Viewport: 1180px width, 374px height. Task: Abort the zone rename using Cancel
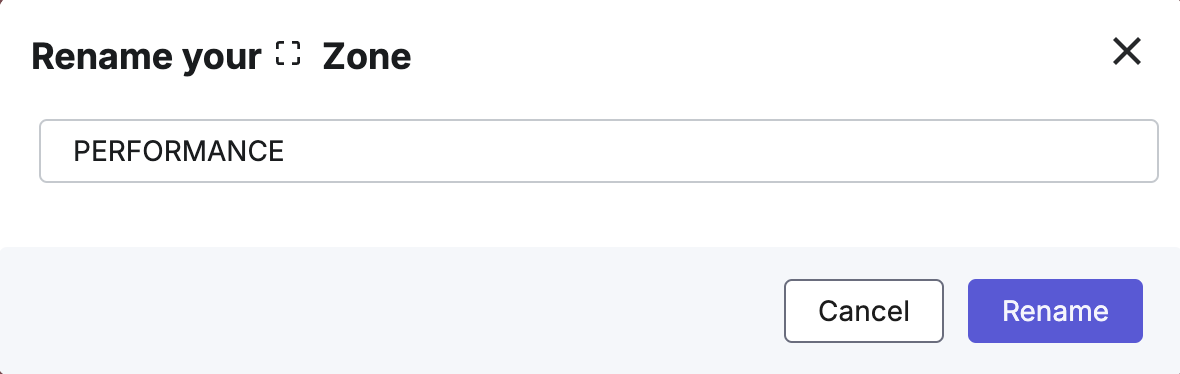pos(864,311)
